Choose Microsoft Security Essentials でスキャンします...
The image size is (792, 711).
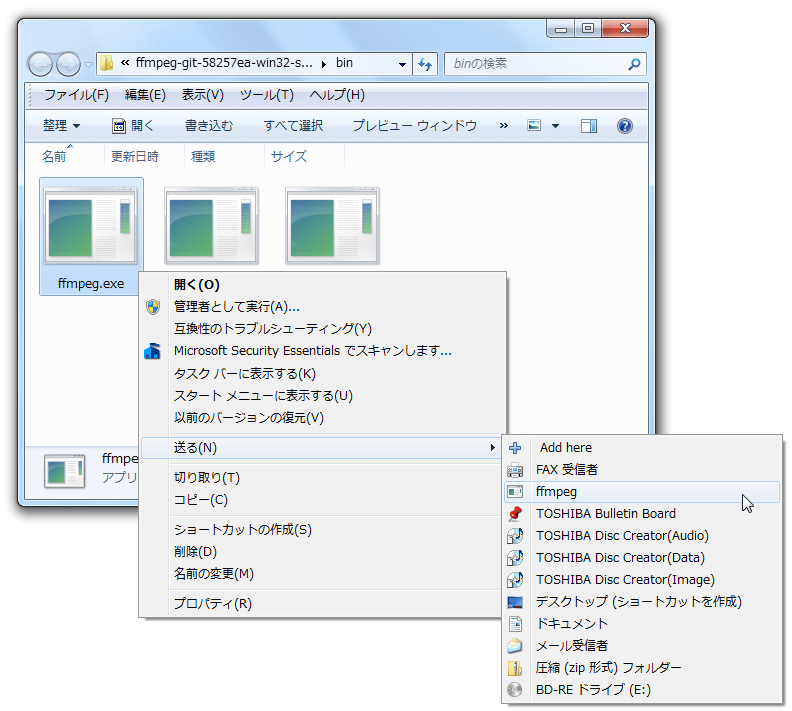click(323, 351)
